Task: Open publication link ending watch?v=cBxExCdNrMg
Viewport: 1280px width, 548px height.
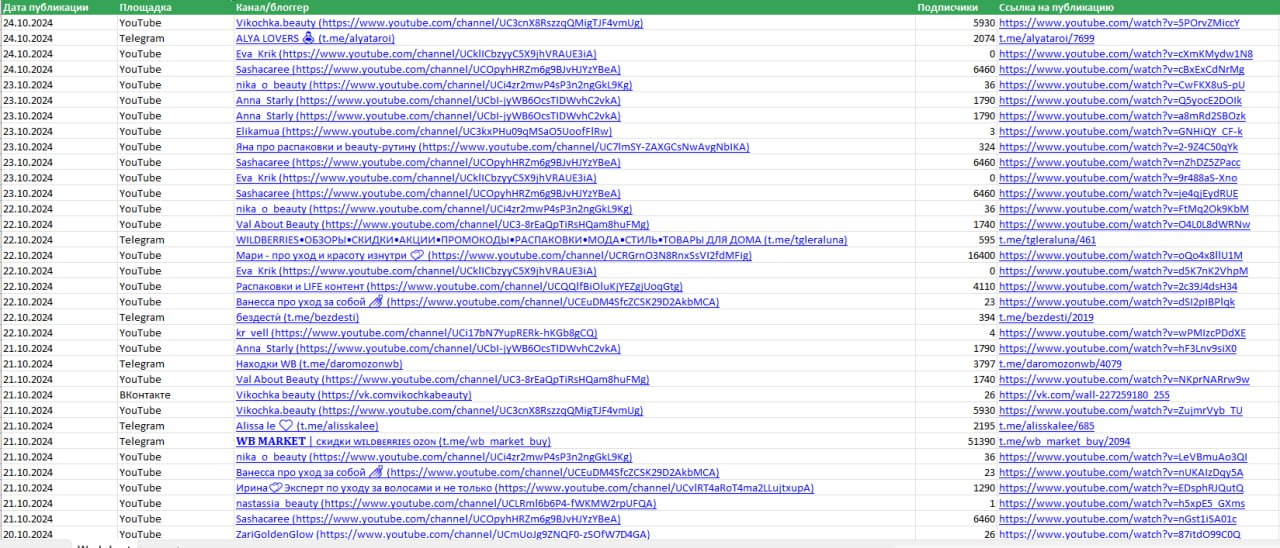Action: pos(1122,69)
